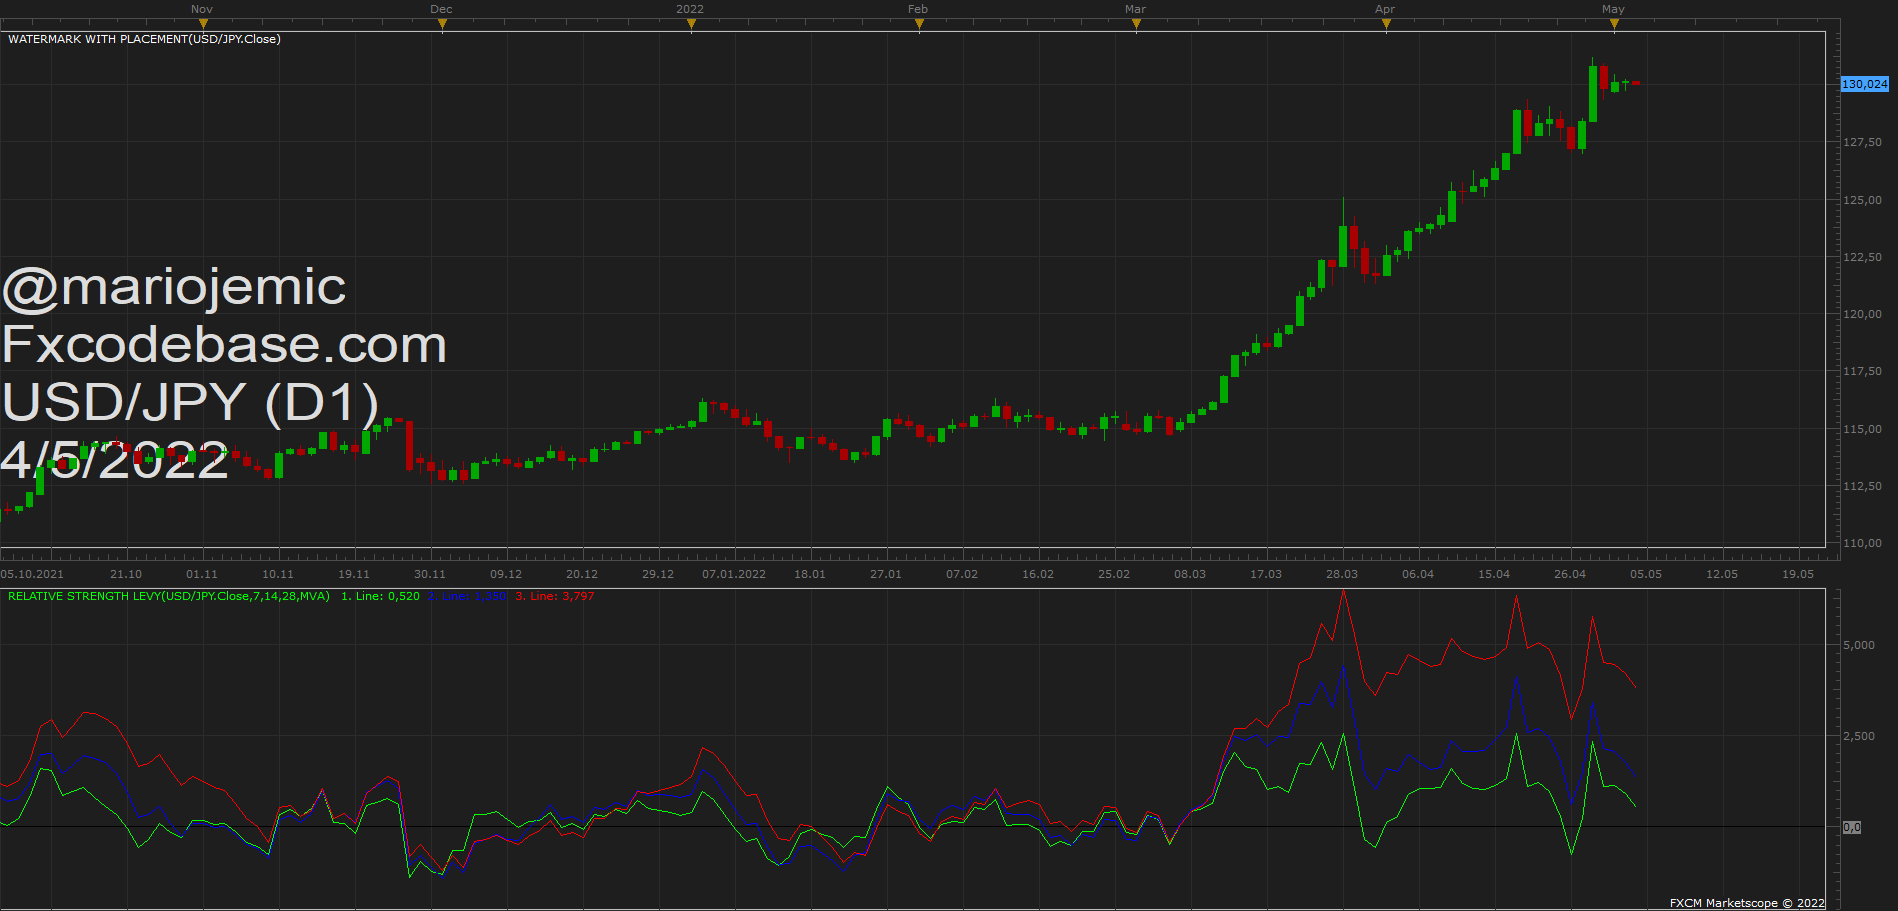
Task: Click the Apr month marker triangle
Action: [x=1386, y=25]
